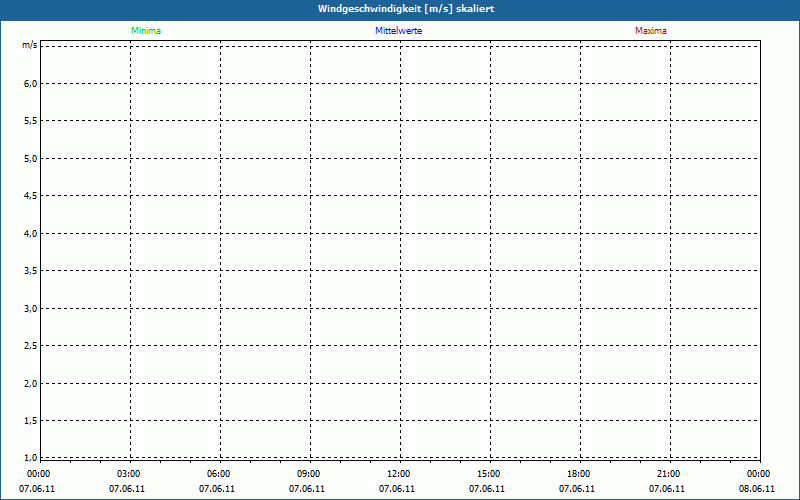Click the 07.06.11 date under 21:00
Image resolution: width=800 pixels, height=500 pixels.
(x=667, y=489)
